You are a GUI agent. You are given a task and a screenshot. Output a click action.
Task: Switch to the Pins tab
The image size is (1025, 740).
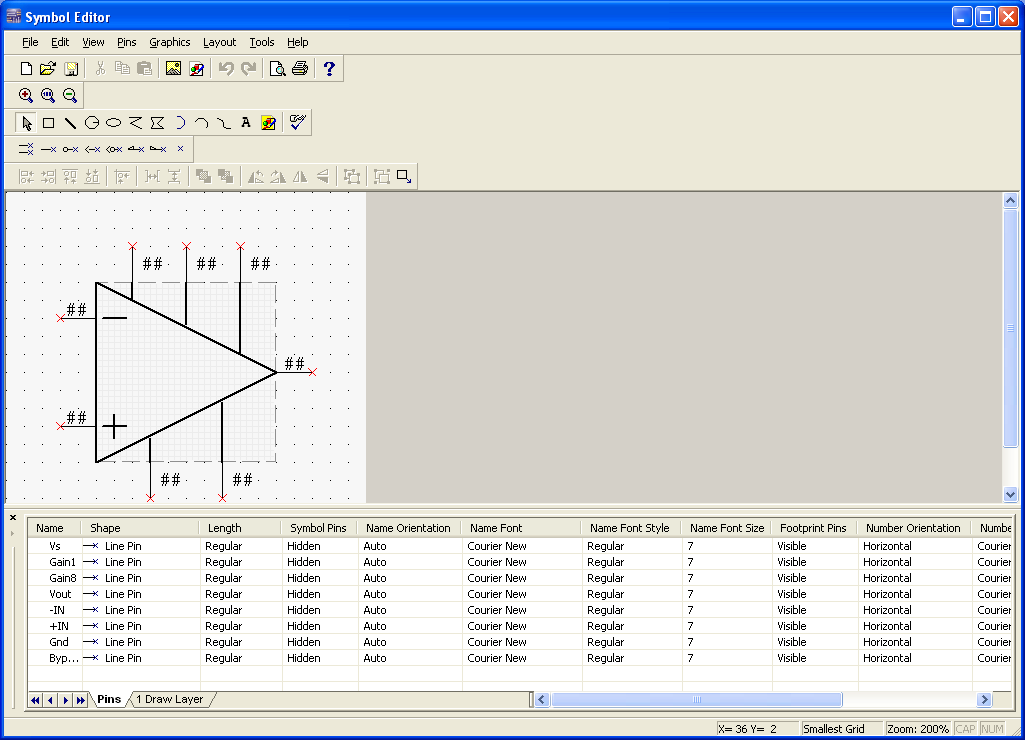coord(109,699)
